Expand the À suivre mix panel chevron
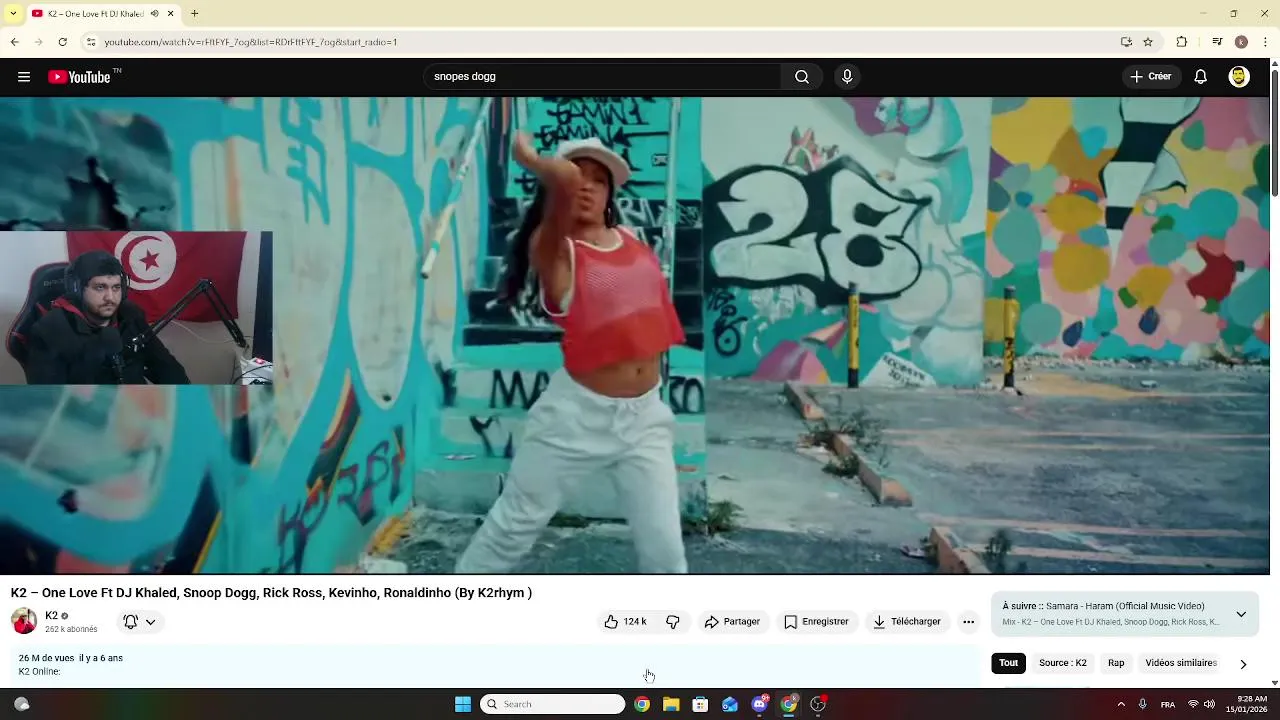The height and width of the screenshot is (720, 1280). tap(1241, 614)
